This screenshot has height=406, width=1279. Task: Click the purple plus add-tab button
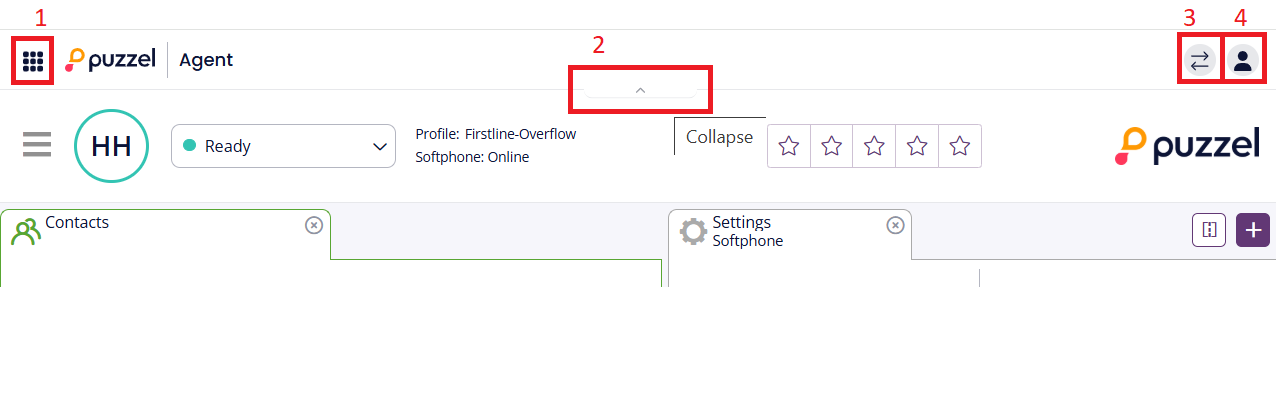(1253, 229)
